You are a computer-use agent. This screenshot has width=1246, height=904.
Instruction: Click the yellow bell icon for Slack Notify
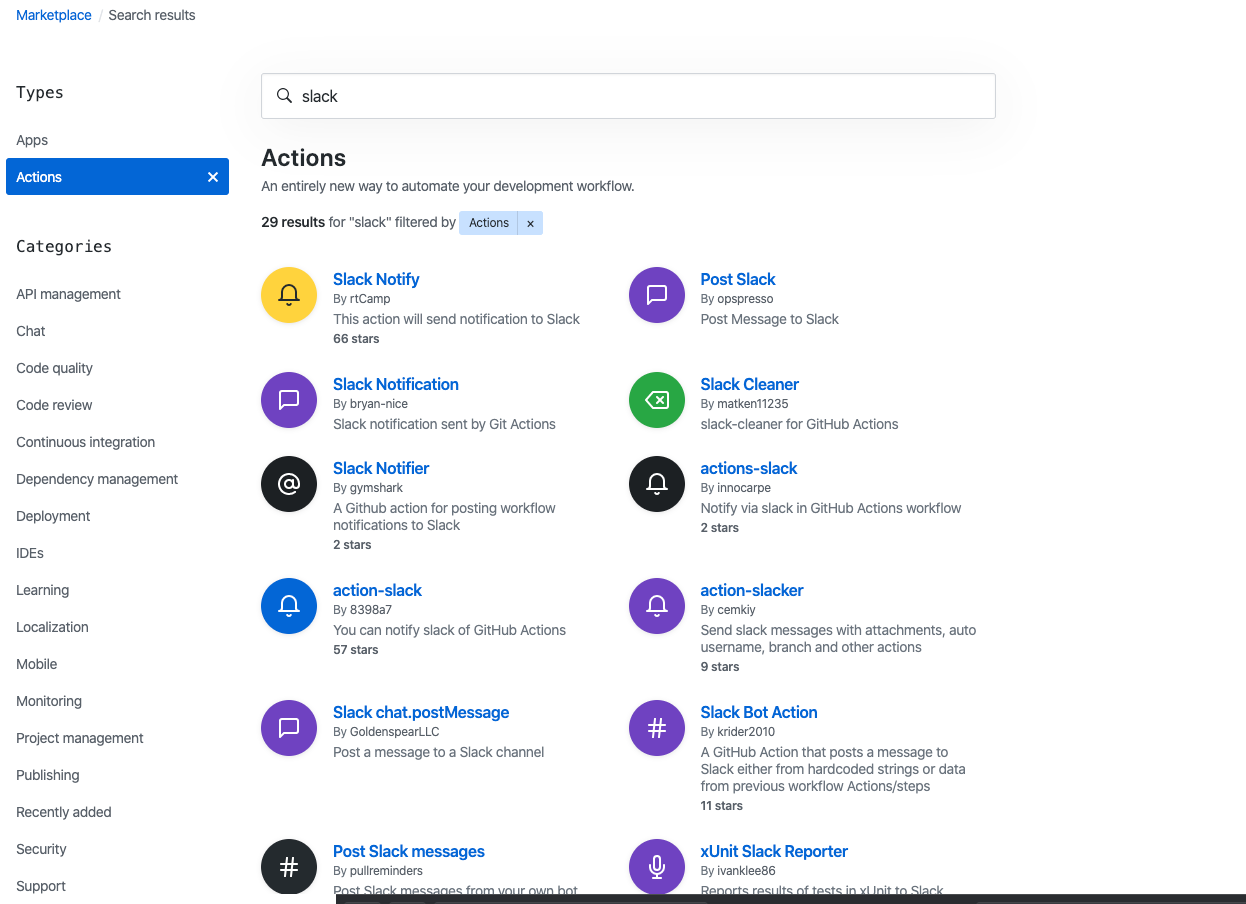click(289, 295)
